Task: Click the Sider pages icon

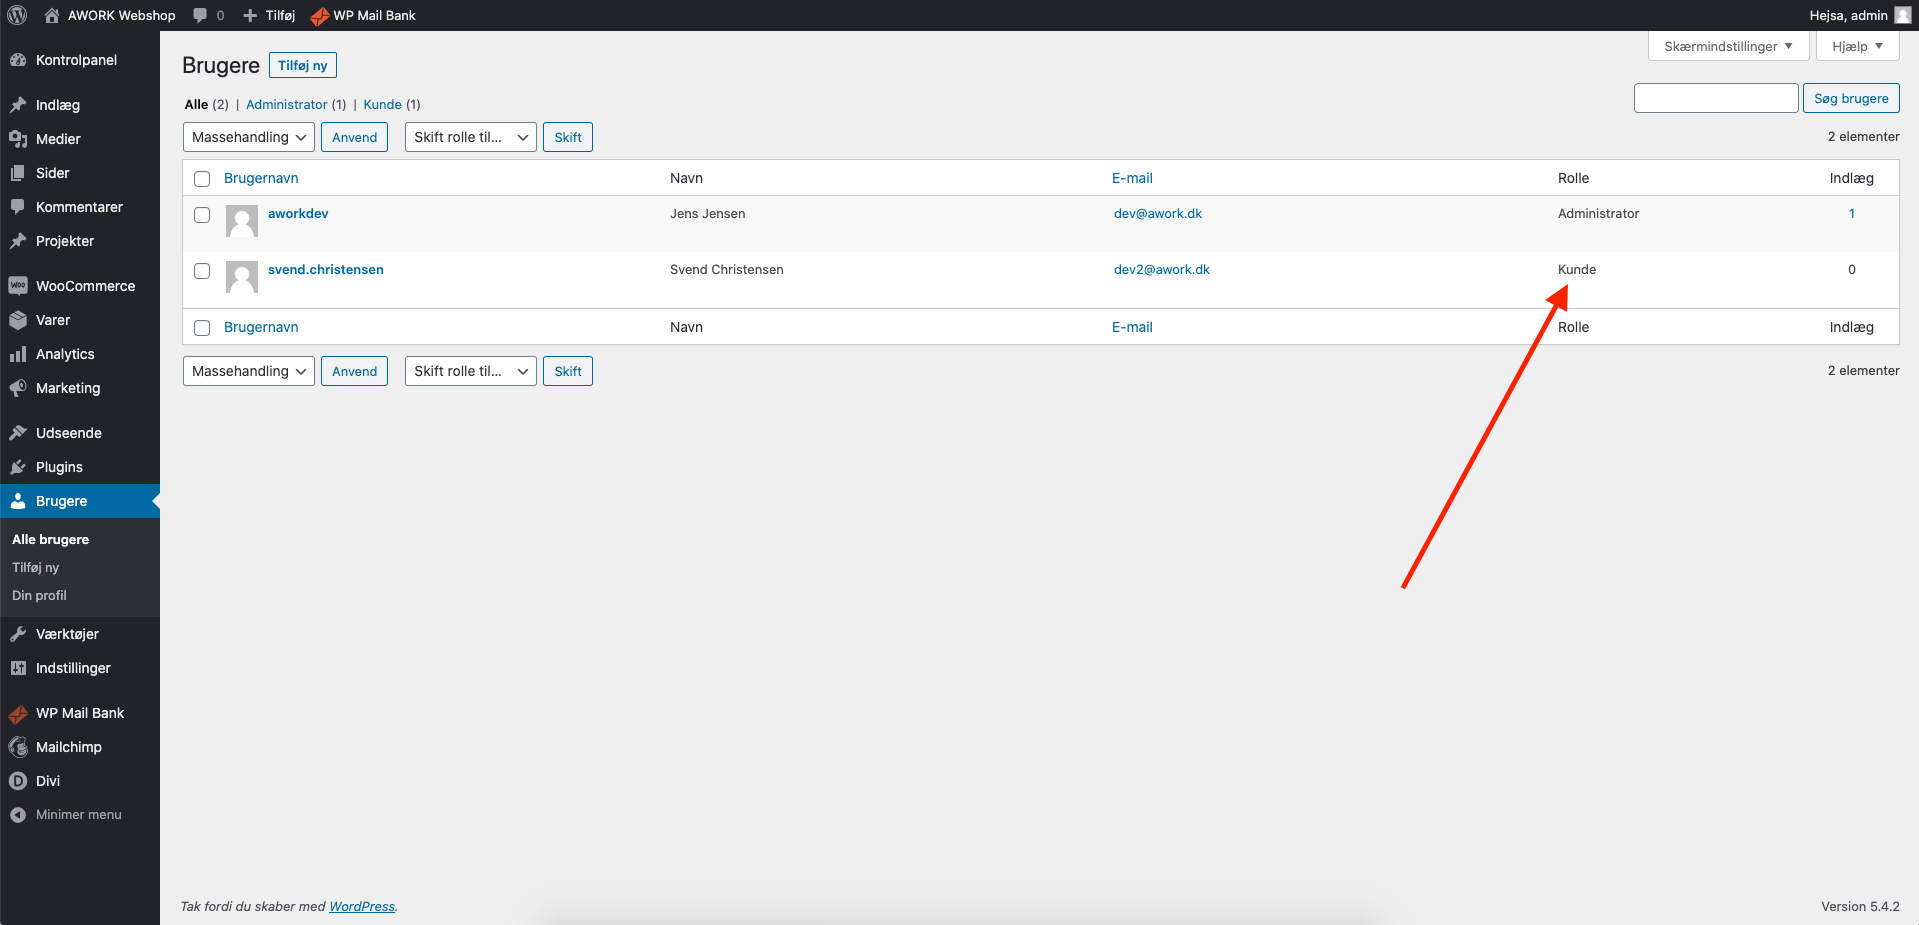Action: (x=18, y=173)
